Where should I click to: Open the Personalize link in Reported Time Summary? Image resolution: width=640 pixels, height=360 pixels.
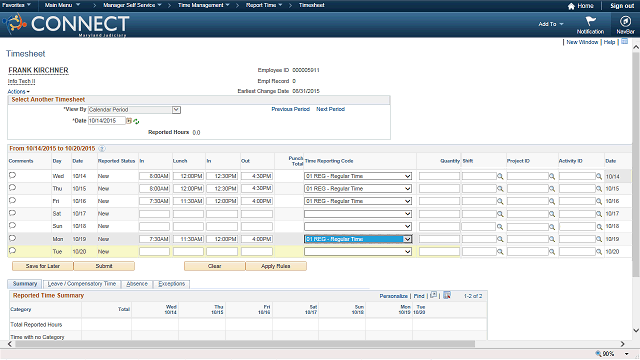[x=393, y=296]
